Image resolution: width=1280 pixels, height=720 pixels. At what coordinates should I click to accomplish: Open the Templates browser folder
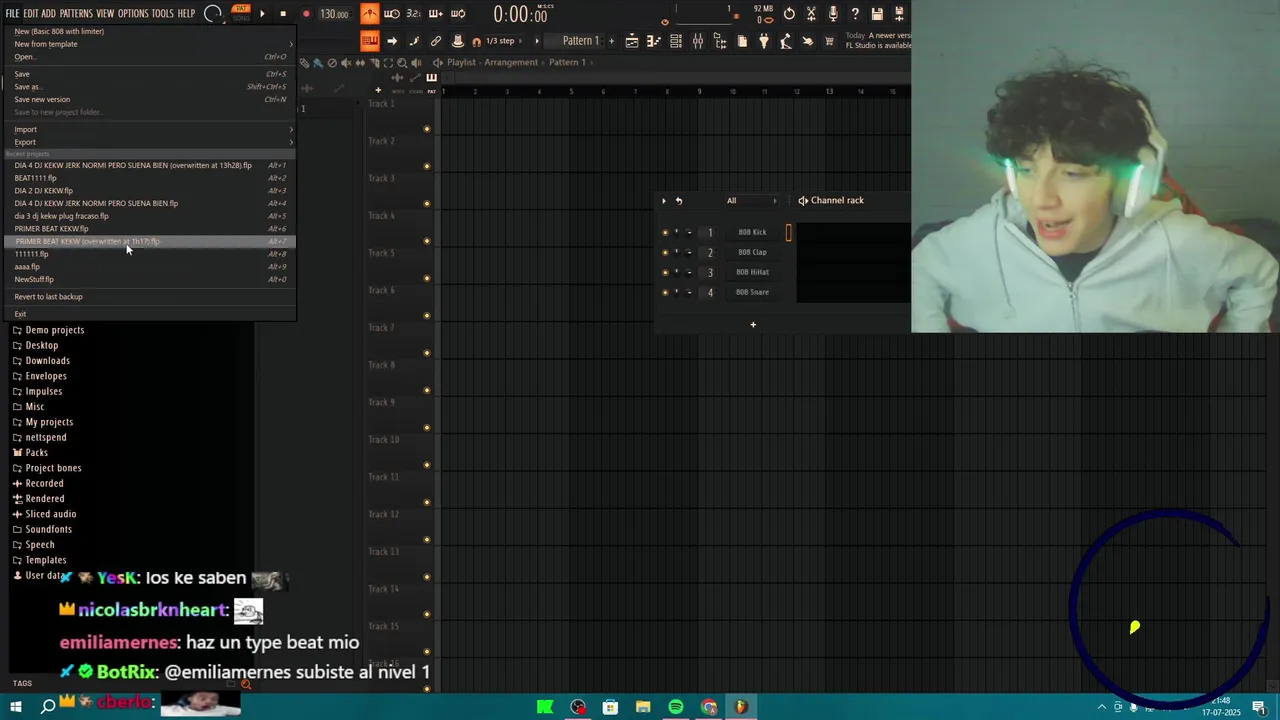[45, 560]
